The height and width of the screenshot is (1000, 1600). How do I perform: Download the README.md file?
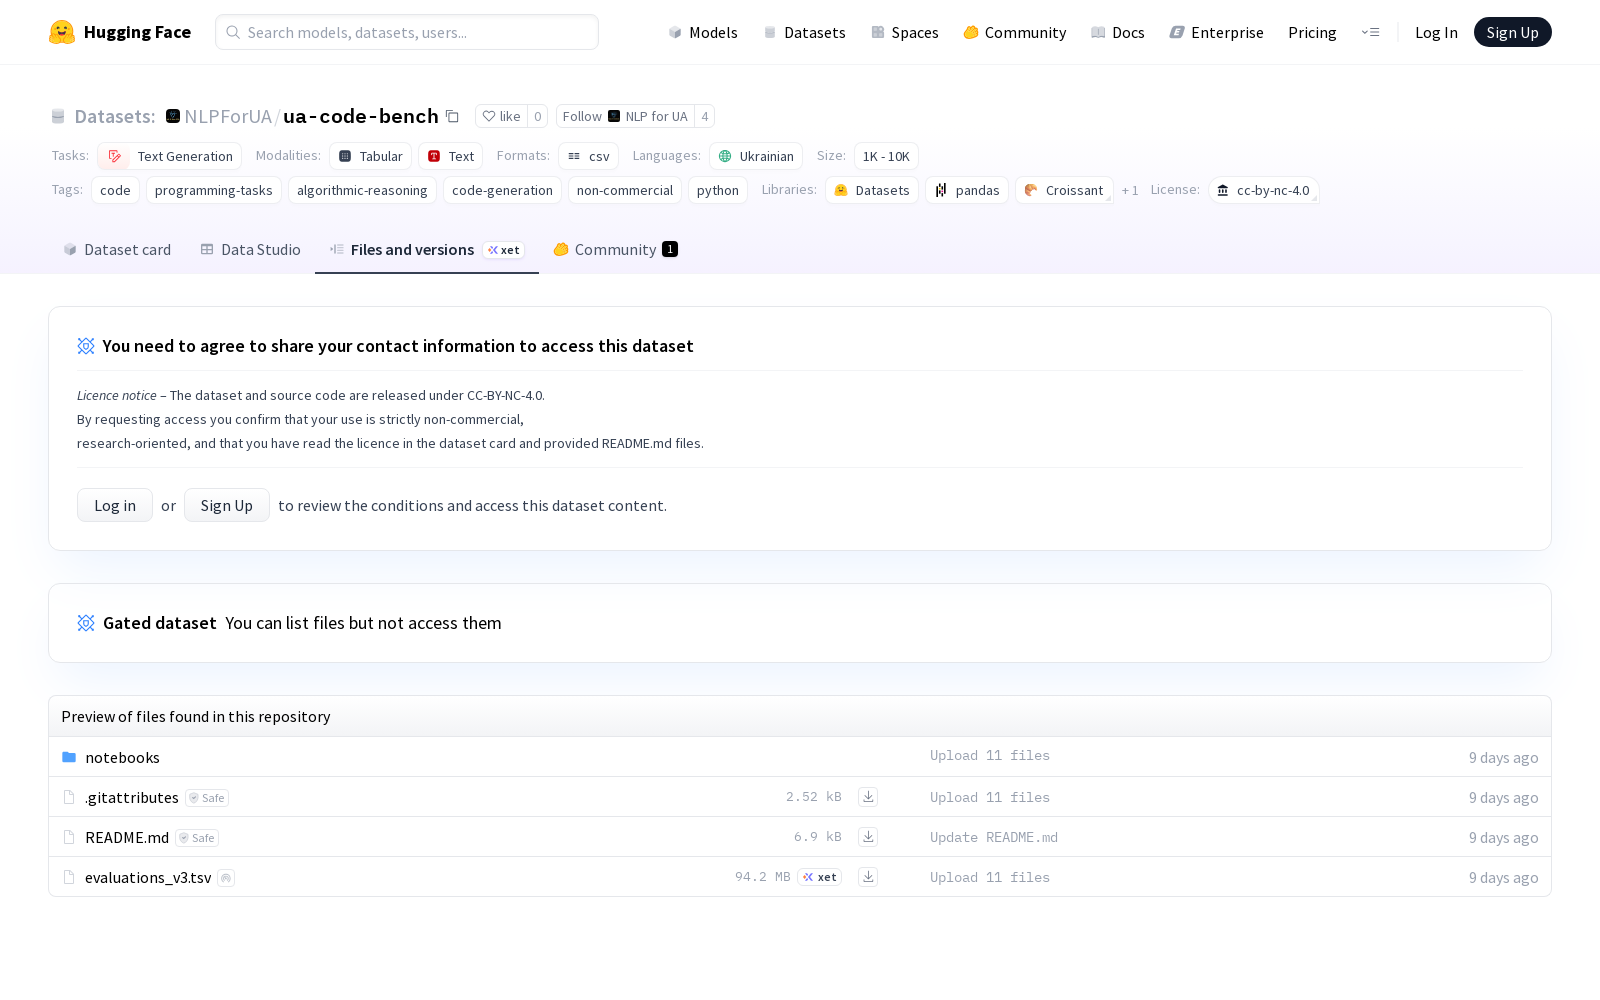coord(868,837)
